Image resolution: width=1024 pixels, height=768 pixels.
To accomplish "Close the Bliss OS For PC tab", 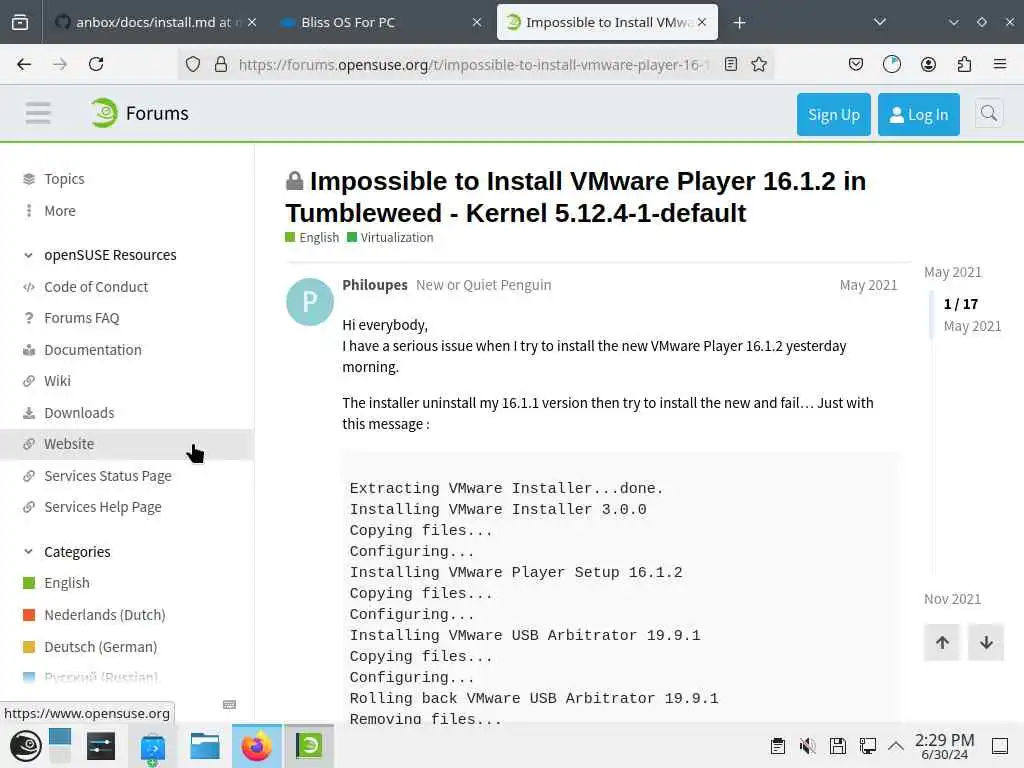I will pos(477,22).
